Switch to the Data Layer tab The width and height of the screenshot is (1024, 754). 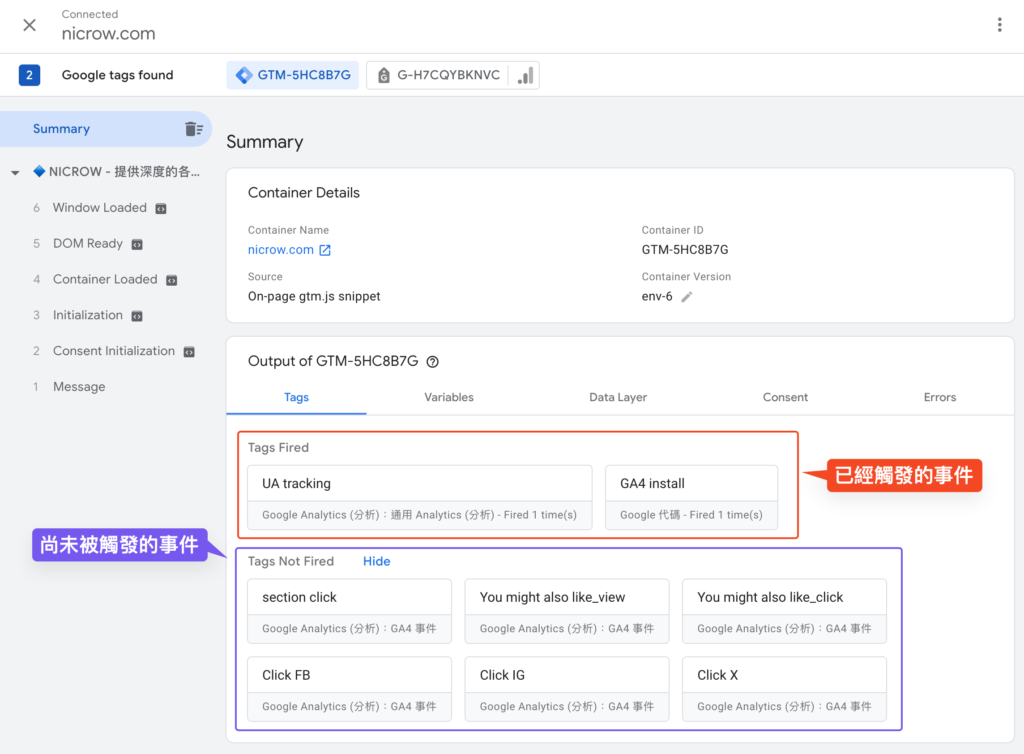pos(618,398)
